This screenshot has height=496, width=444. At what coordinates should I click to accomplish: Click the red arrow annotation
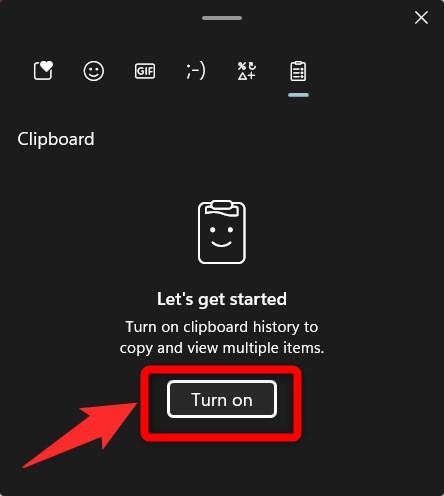(80, 435)
